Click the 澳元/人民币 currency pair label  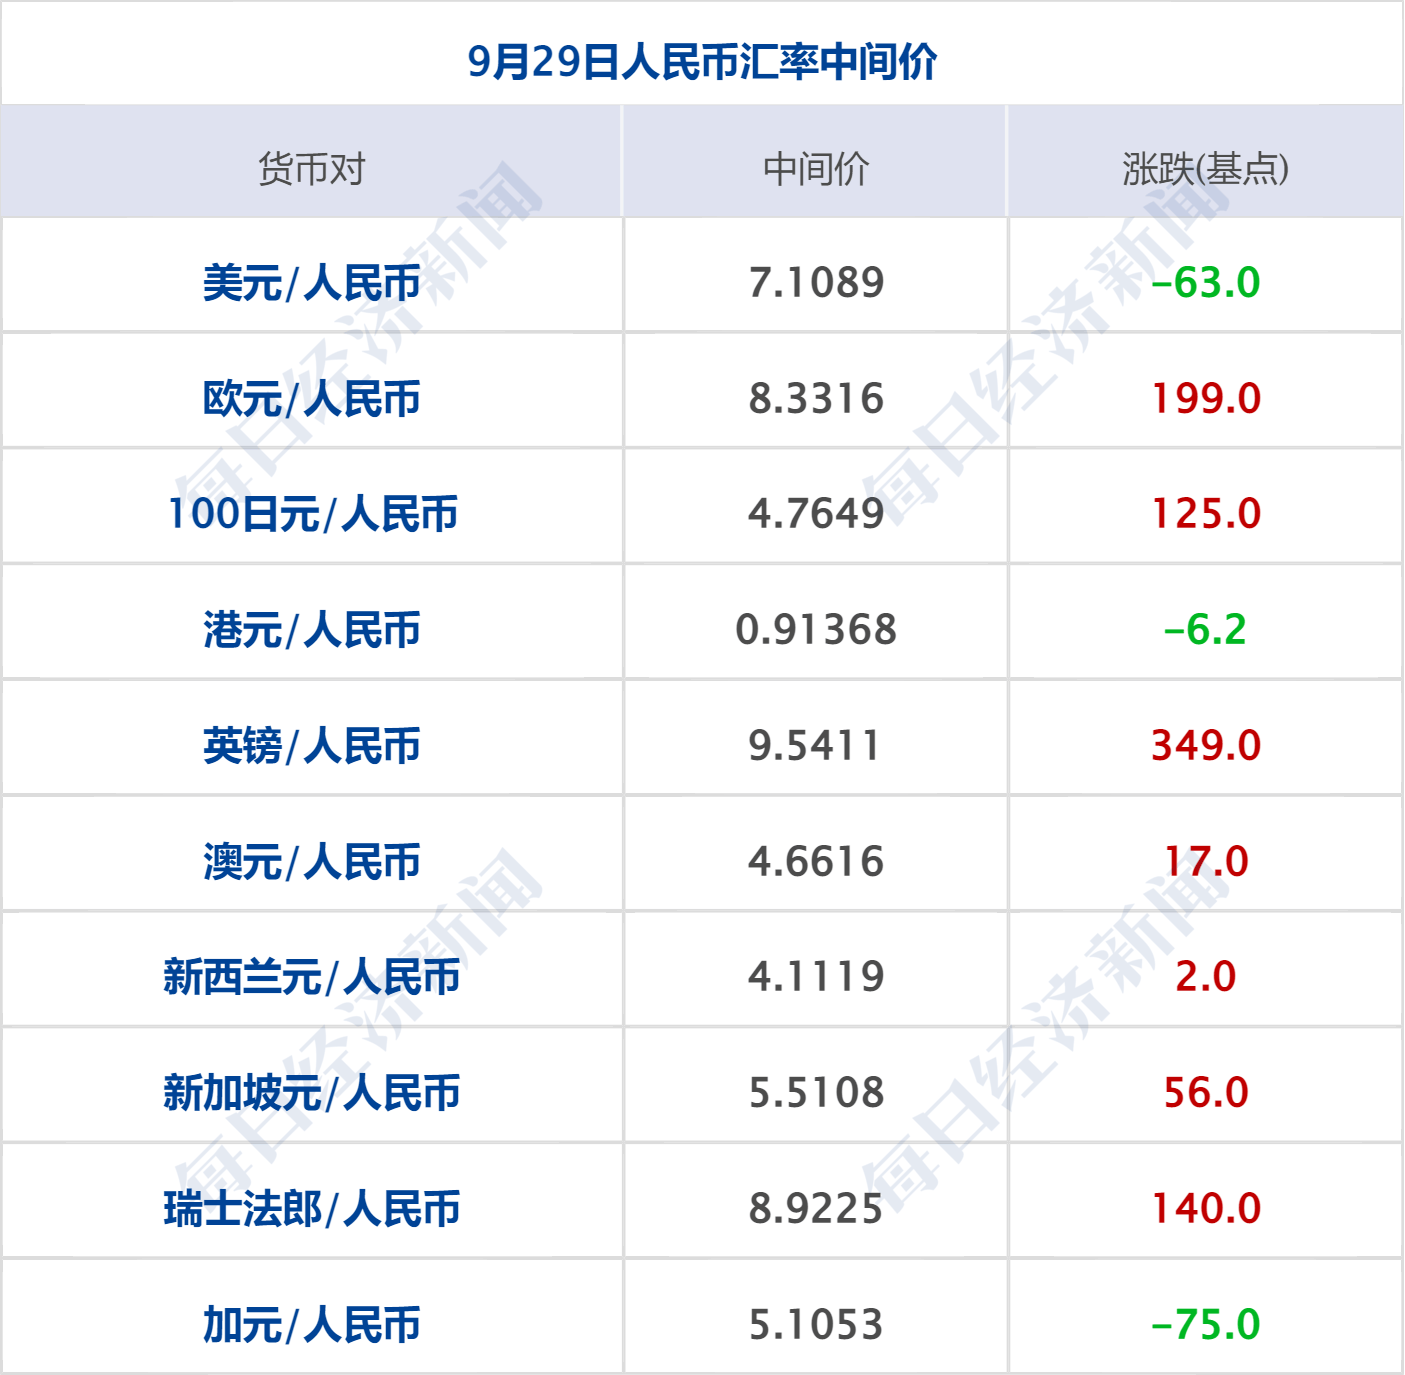(x=313, y=860)
